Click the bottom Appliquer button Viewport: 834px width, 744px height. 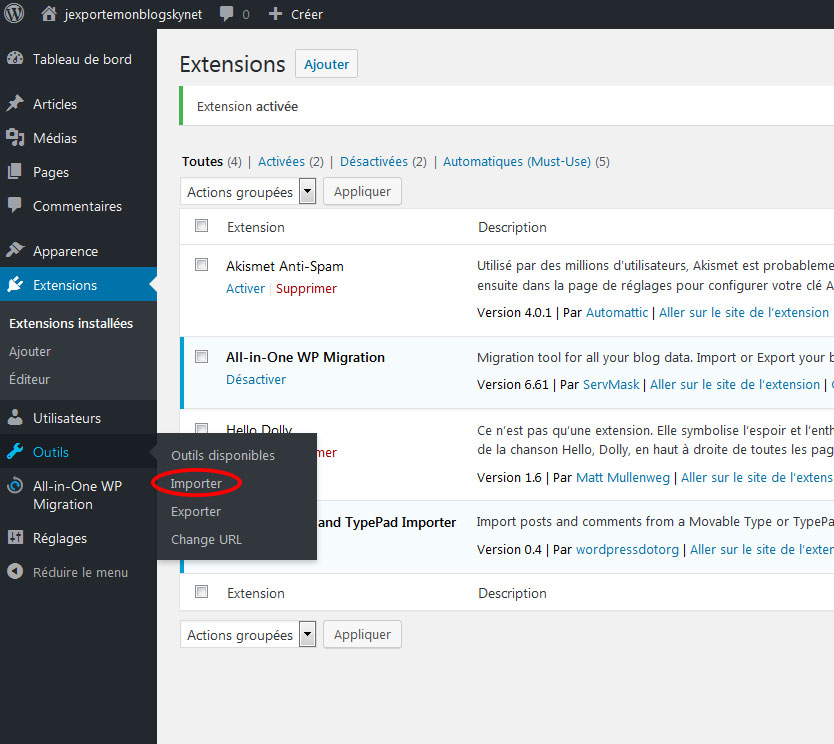coord(362,634)
